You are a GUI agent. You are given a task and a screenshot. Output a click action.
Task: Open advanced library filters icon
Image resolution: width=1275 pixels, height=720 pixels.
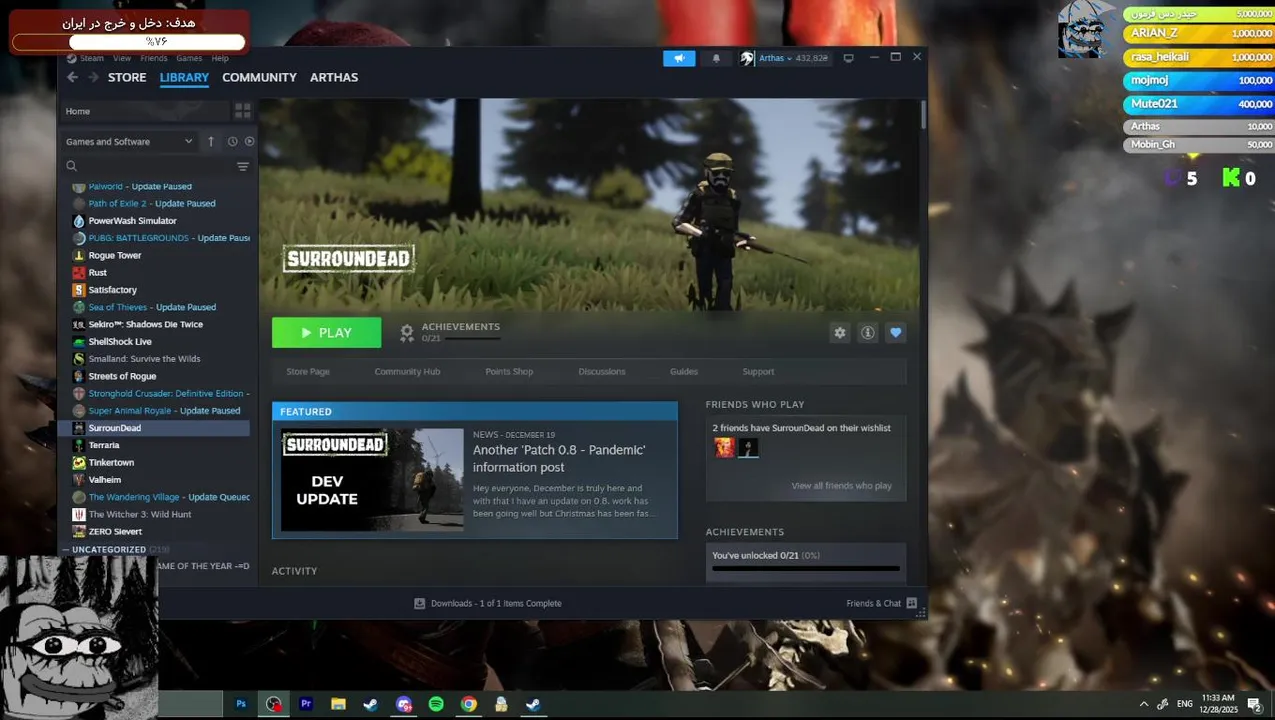pos(243,166)
